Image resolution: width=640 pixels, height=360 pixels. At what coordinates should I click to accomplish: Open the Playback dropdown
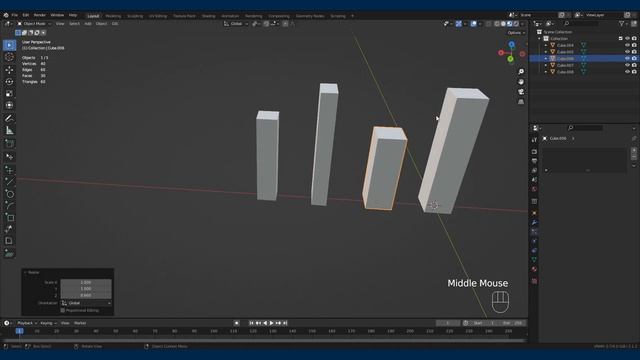(x=27, y=323)
